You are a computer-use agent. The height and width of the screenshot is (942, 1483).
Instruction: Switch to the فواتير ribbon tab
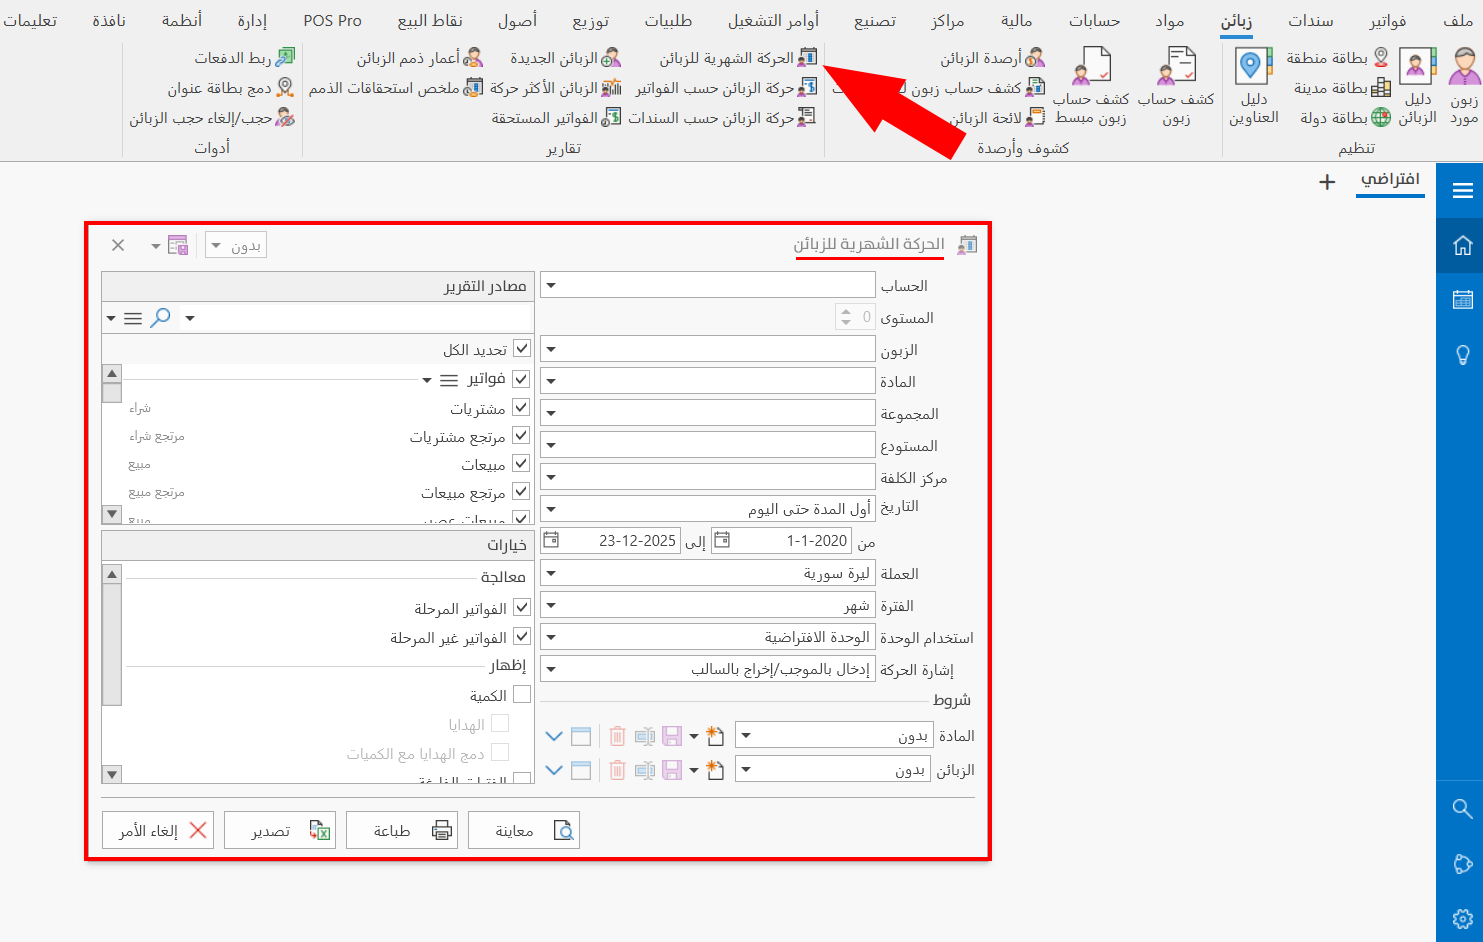pos(1388,20)
